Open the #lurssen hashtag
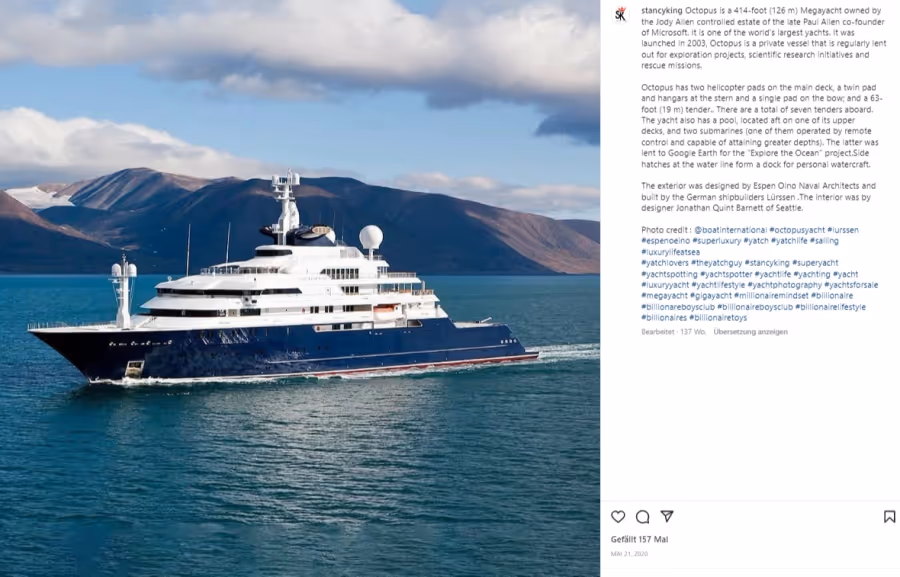Viewport: 900px width, 577px height. (x=843, y=230)
